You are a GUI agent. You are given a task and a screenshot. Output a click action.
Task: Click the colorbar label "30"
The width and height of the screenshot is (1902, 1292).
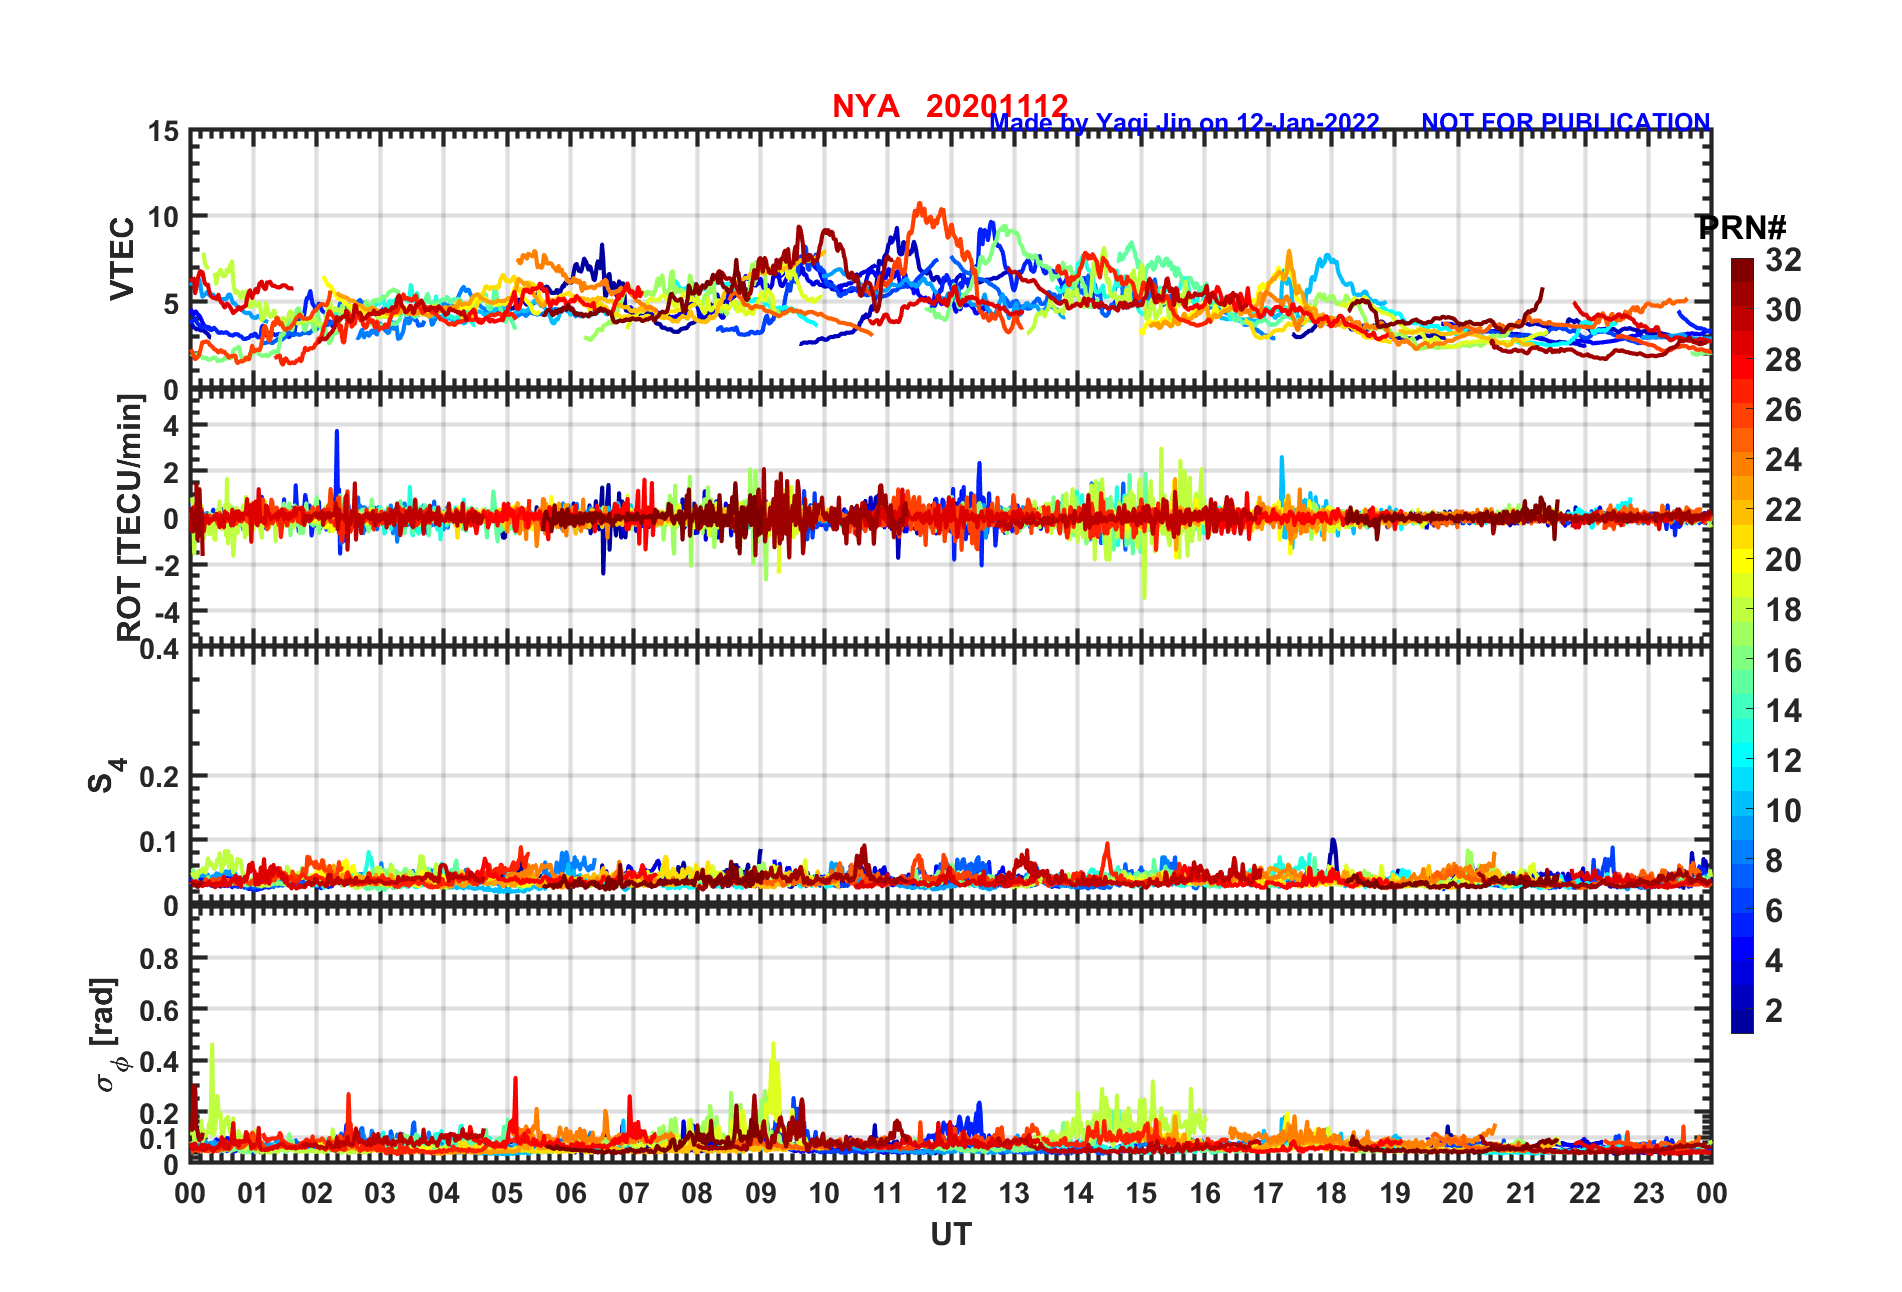(x=1783, y=310)
